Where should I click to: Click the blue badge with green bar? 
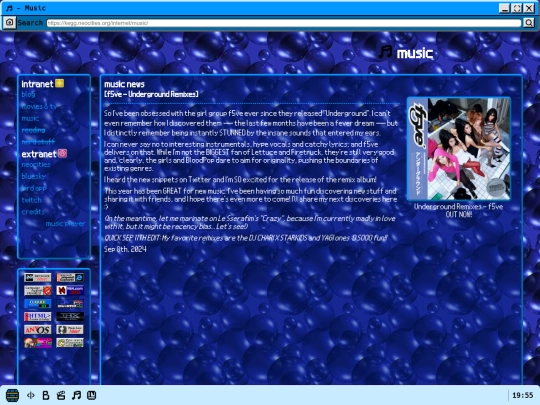pyautogui.click(x=38, y=303)
